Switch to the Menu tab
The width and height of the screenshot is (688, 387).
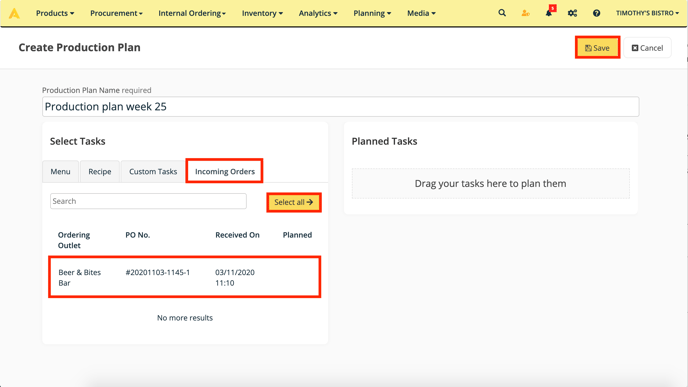click(x=61, y=172)
